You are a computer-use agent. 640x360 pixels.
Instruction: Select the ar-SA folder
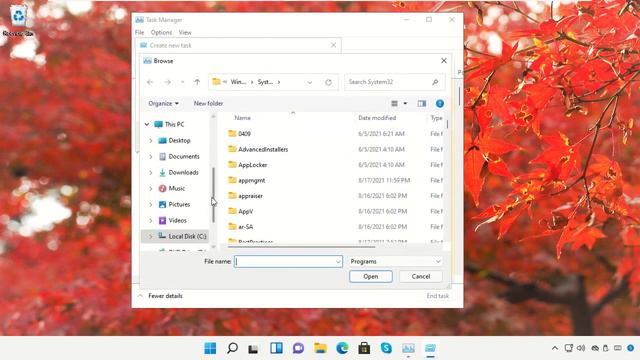point(245,227)
